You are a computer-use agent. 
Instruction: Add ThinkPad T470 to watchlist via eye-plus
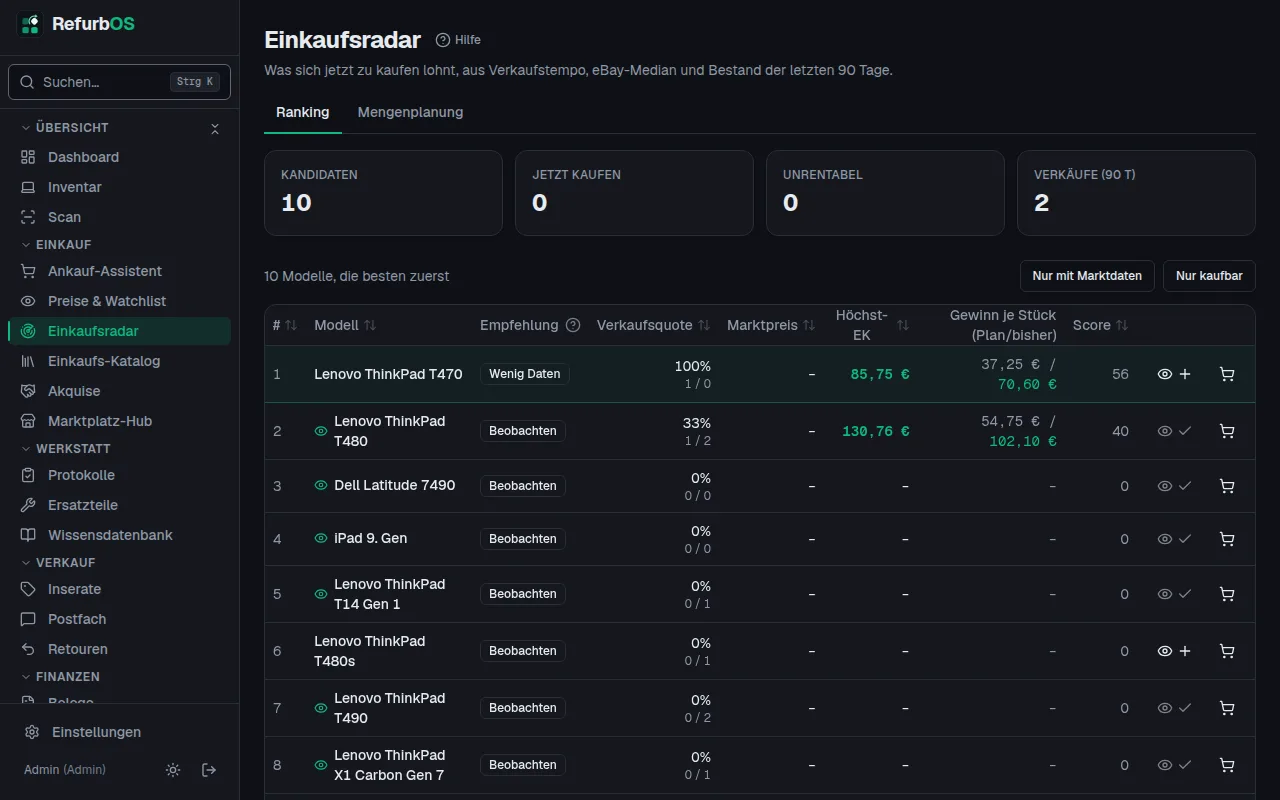[1175, 374]
